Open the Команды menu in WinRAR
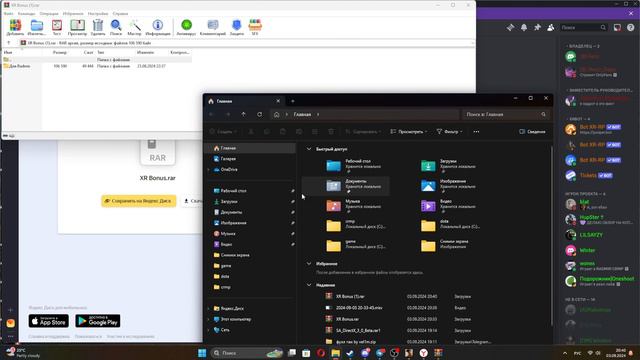This screenshot has width=640, height=360. pyautogui.click(x=26, y=13)
